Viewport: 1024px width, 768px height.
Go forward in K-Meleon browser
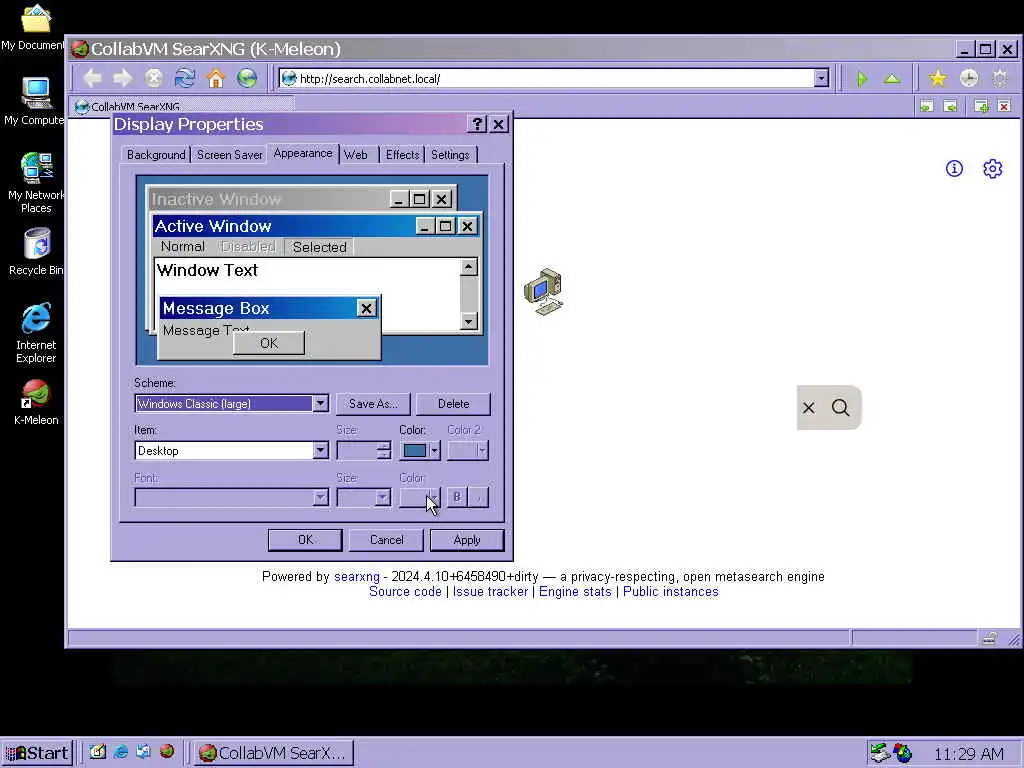tap(123, 78)
